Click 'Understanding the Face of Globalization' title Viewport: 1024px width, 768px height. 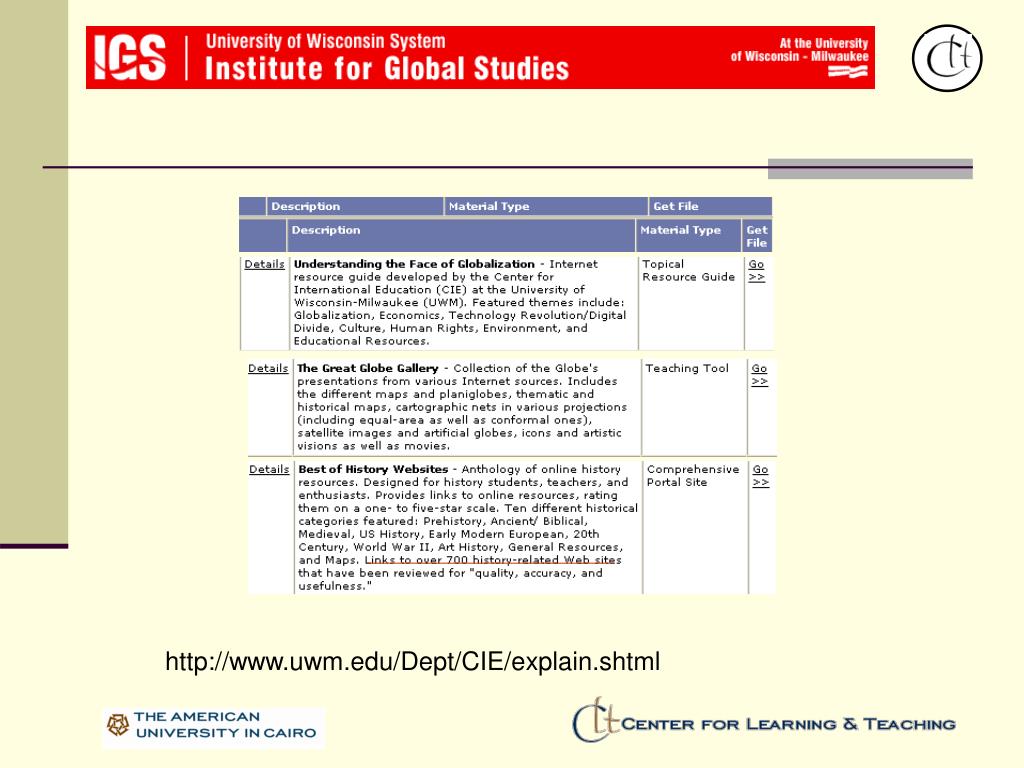(x=414, y=264)
